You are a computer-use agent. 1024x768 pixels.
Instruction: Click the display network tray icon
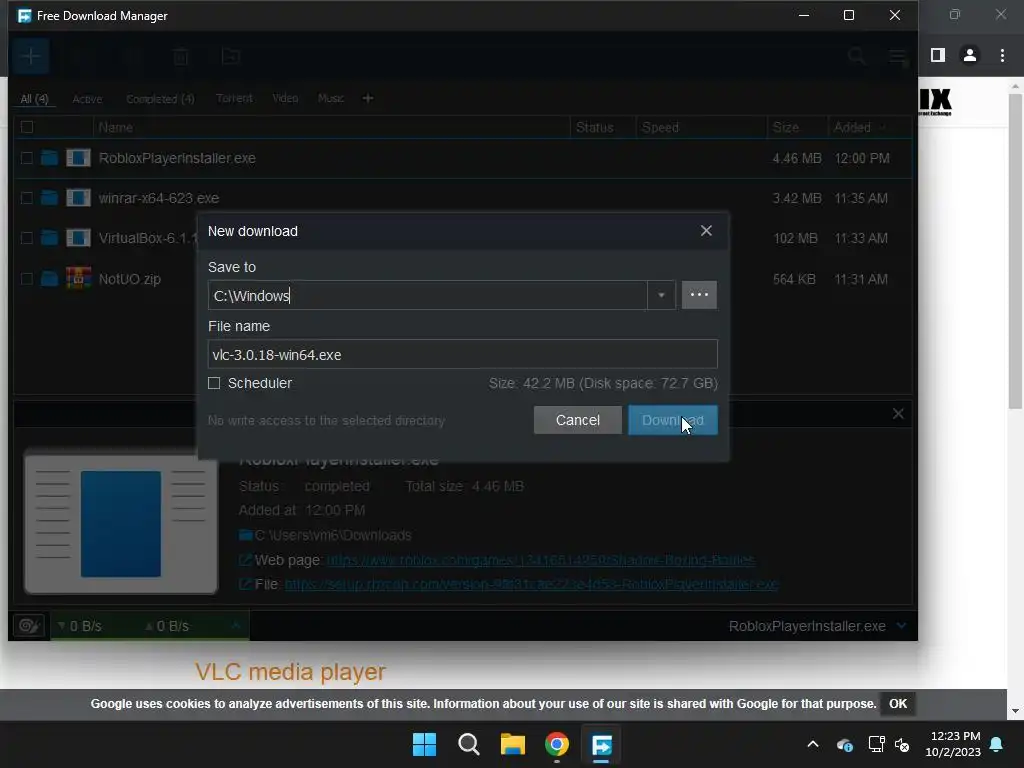(x=876, y=744)
